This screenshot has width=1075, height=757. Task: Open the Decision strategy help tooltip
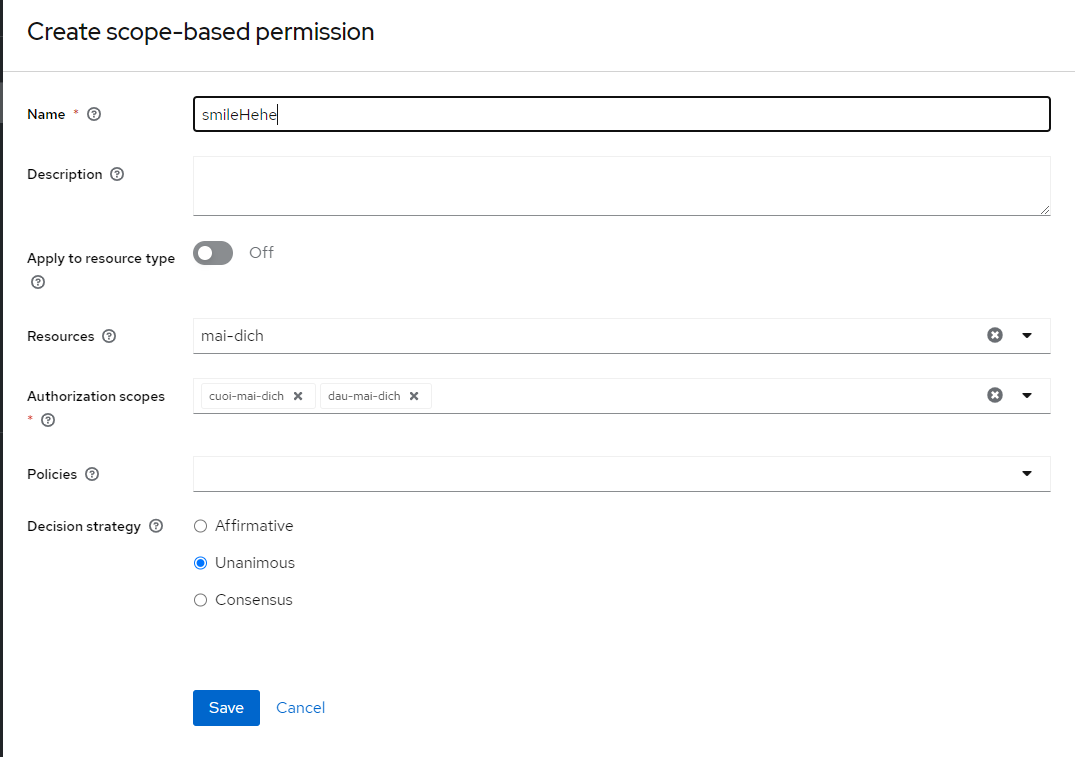click(x=155, y=526)
